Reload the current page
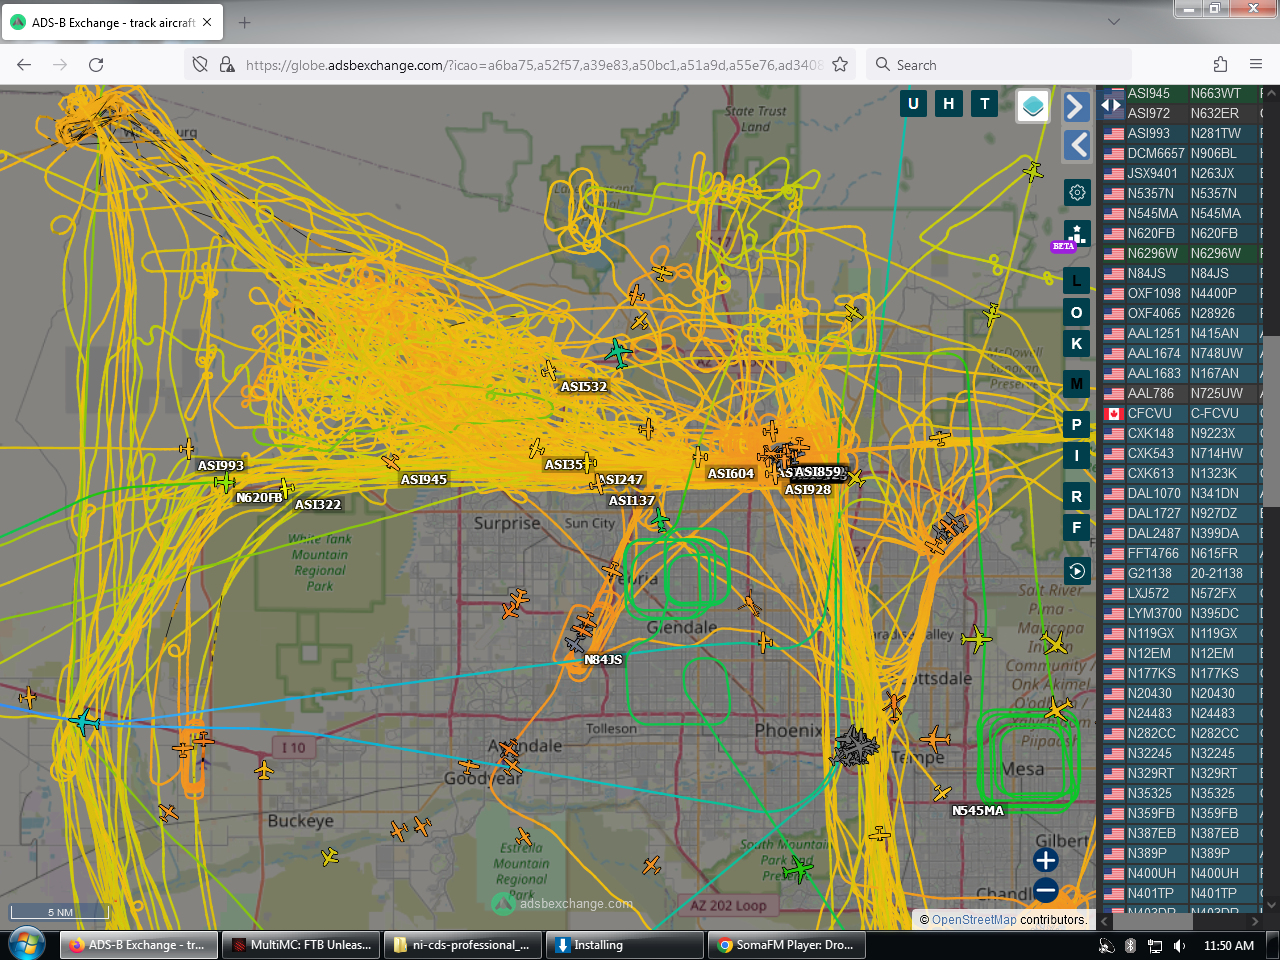1280x960 pixels. pos(96,65)
